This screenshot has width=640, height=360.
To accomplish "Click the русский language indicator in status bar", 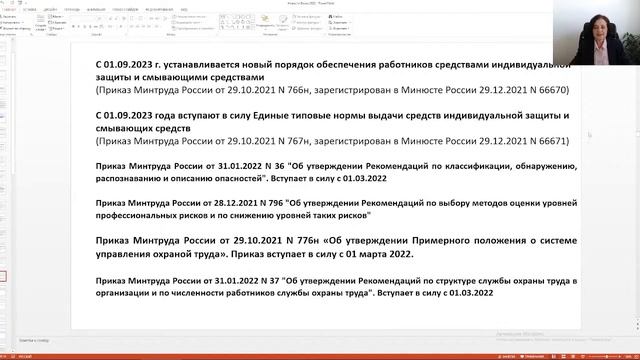I will [25, 357].
